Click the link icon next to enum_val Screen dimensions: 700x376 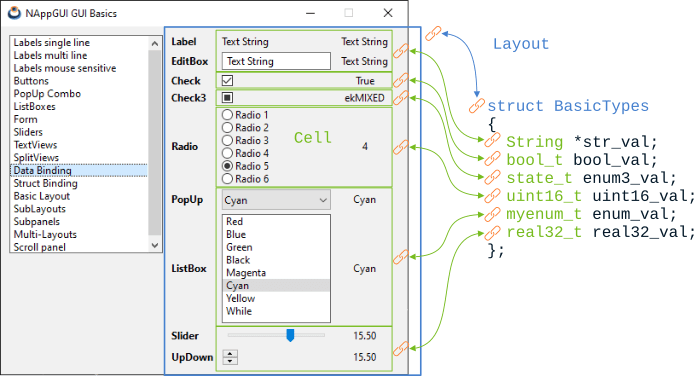(492, 214)
